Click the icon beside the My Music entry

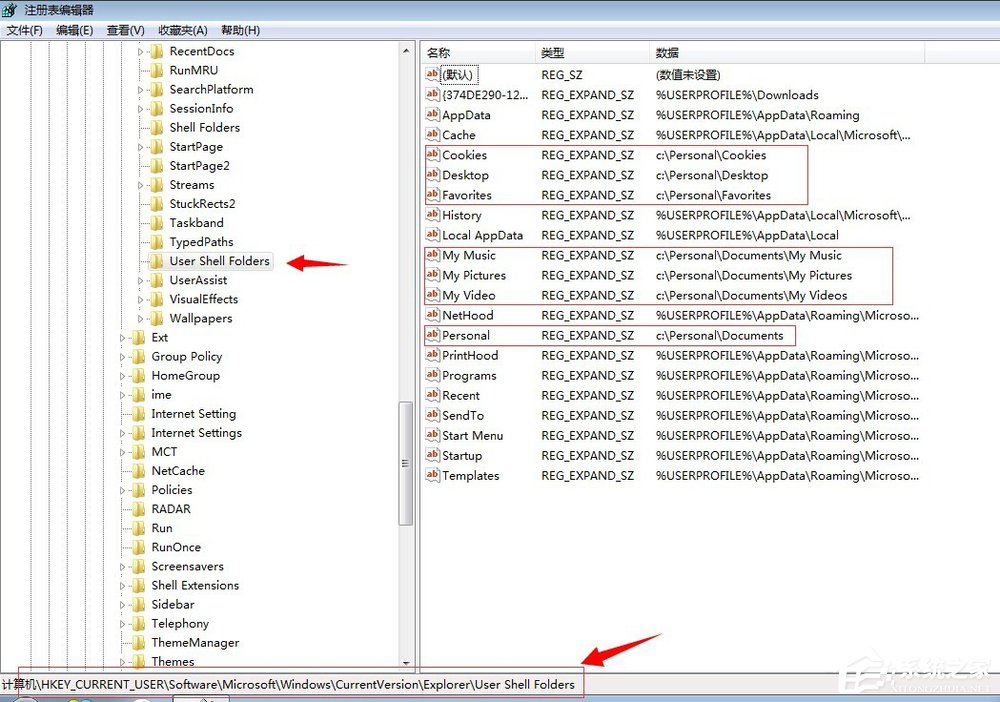coord(434,255)
